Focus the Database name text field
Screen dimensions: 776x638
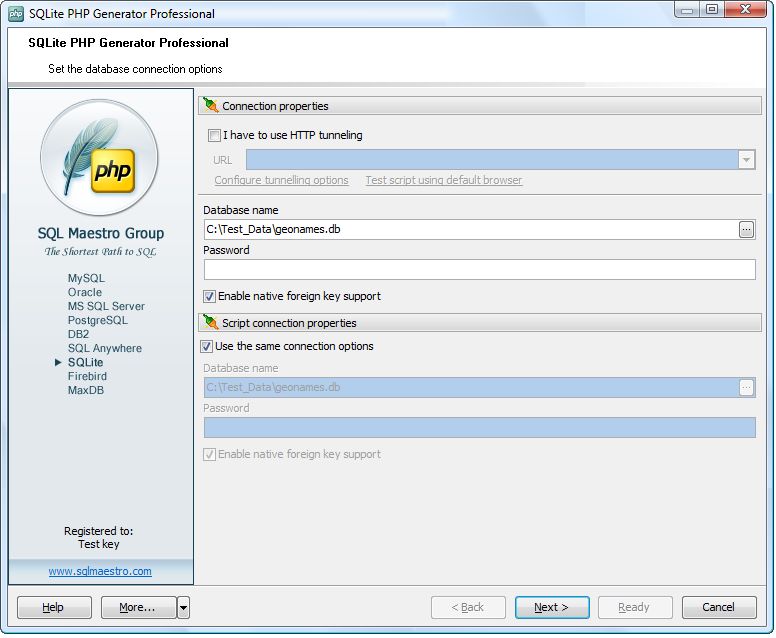coord(470,230)
